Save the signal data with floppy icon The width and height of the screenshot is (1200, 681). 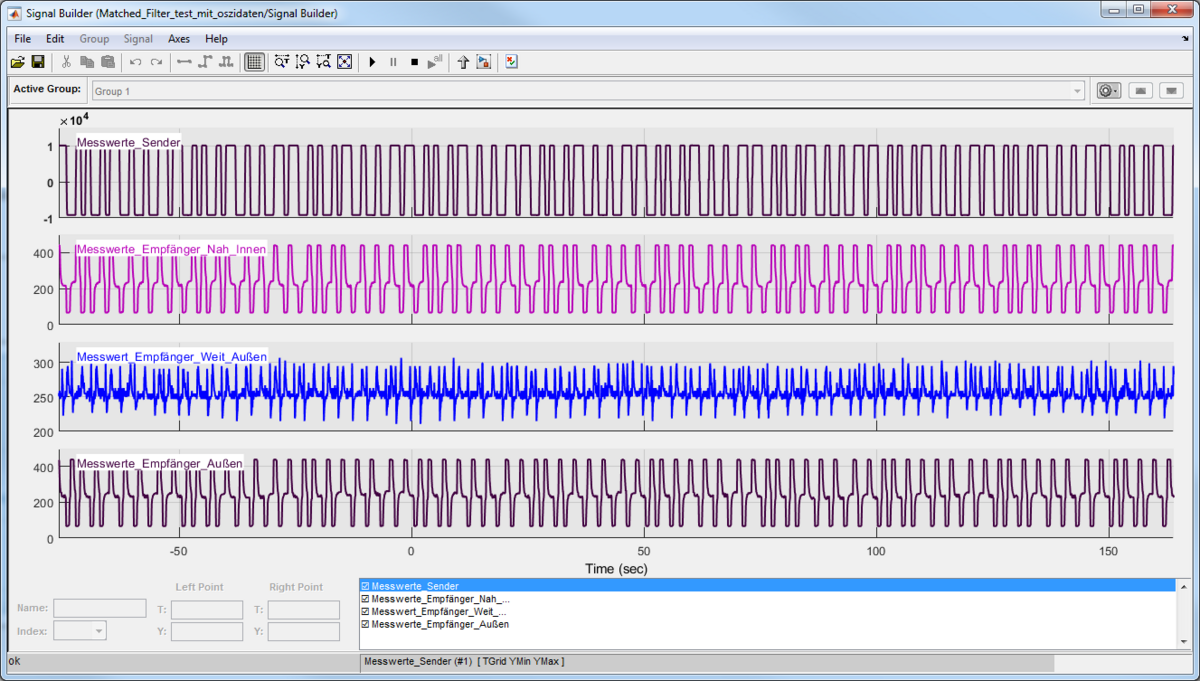[x=38, y=62]
